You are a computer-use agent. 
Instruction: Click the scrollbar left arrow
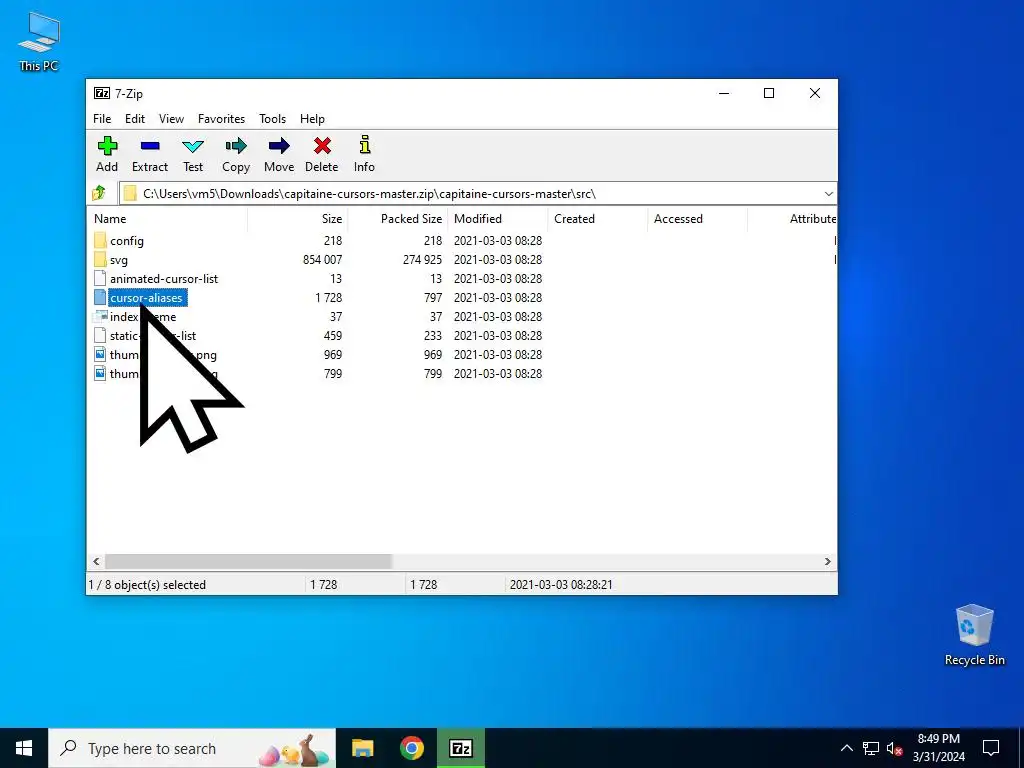pyautogui.click(x=96, y=562)
